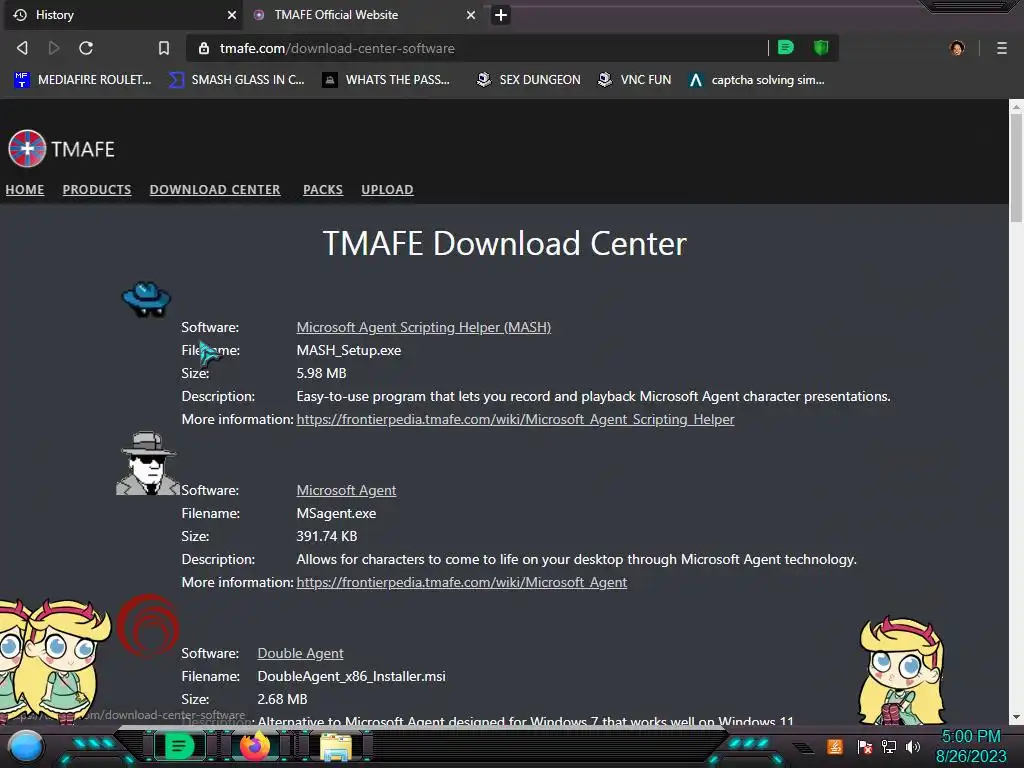1024x768 pixels.
Task: Click the Double Agent software link
Action: 300,654
